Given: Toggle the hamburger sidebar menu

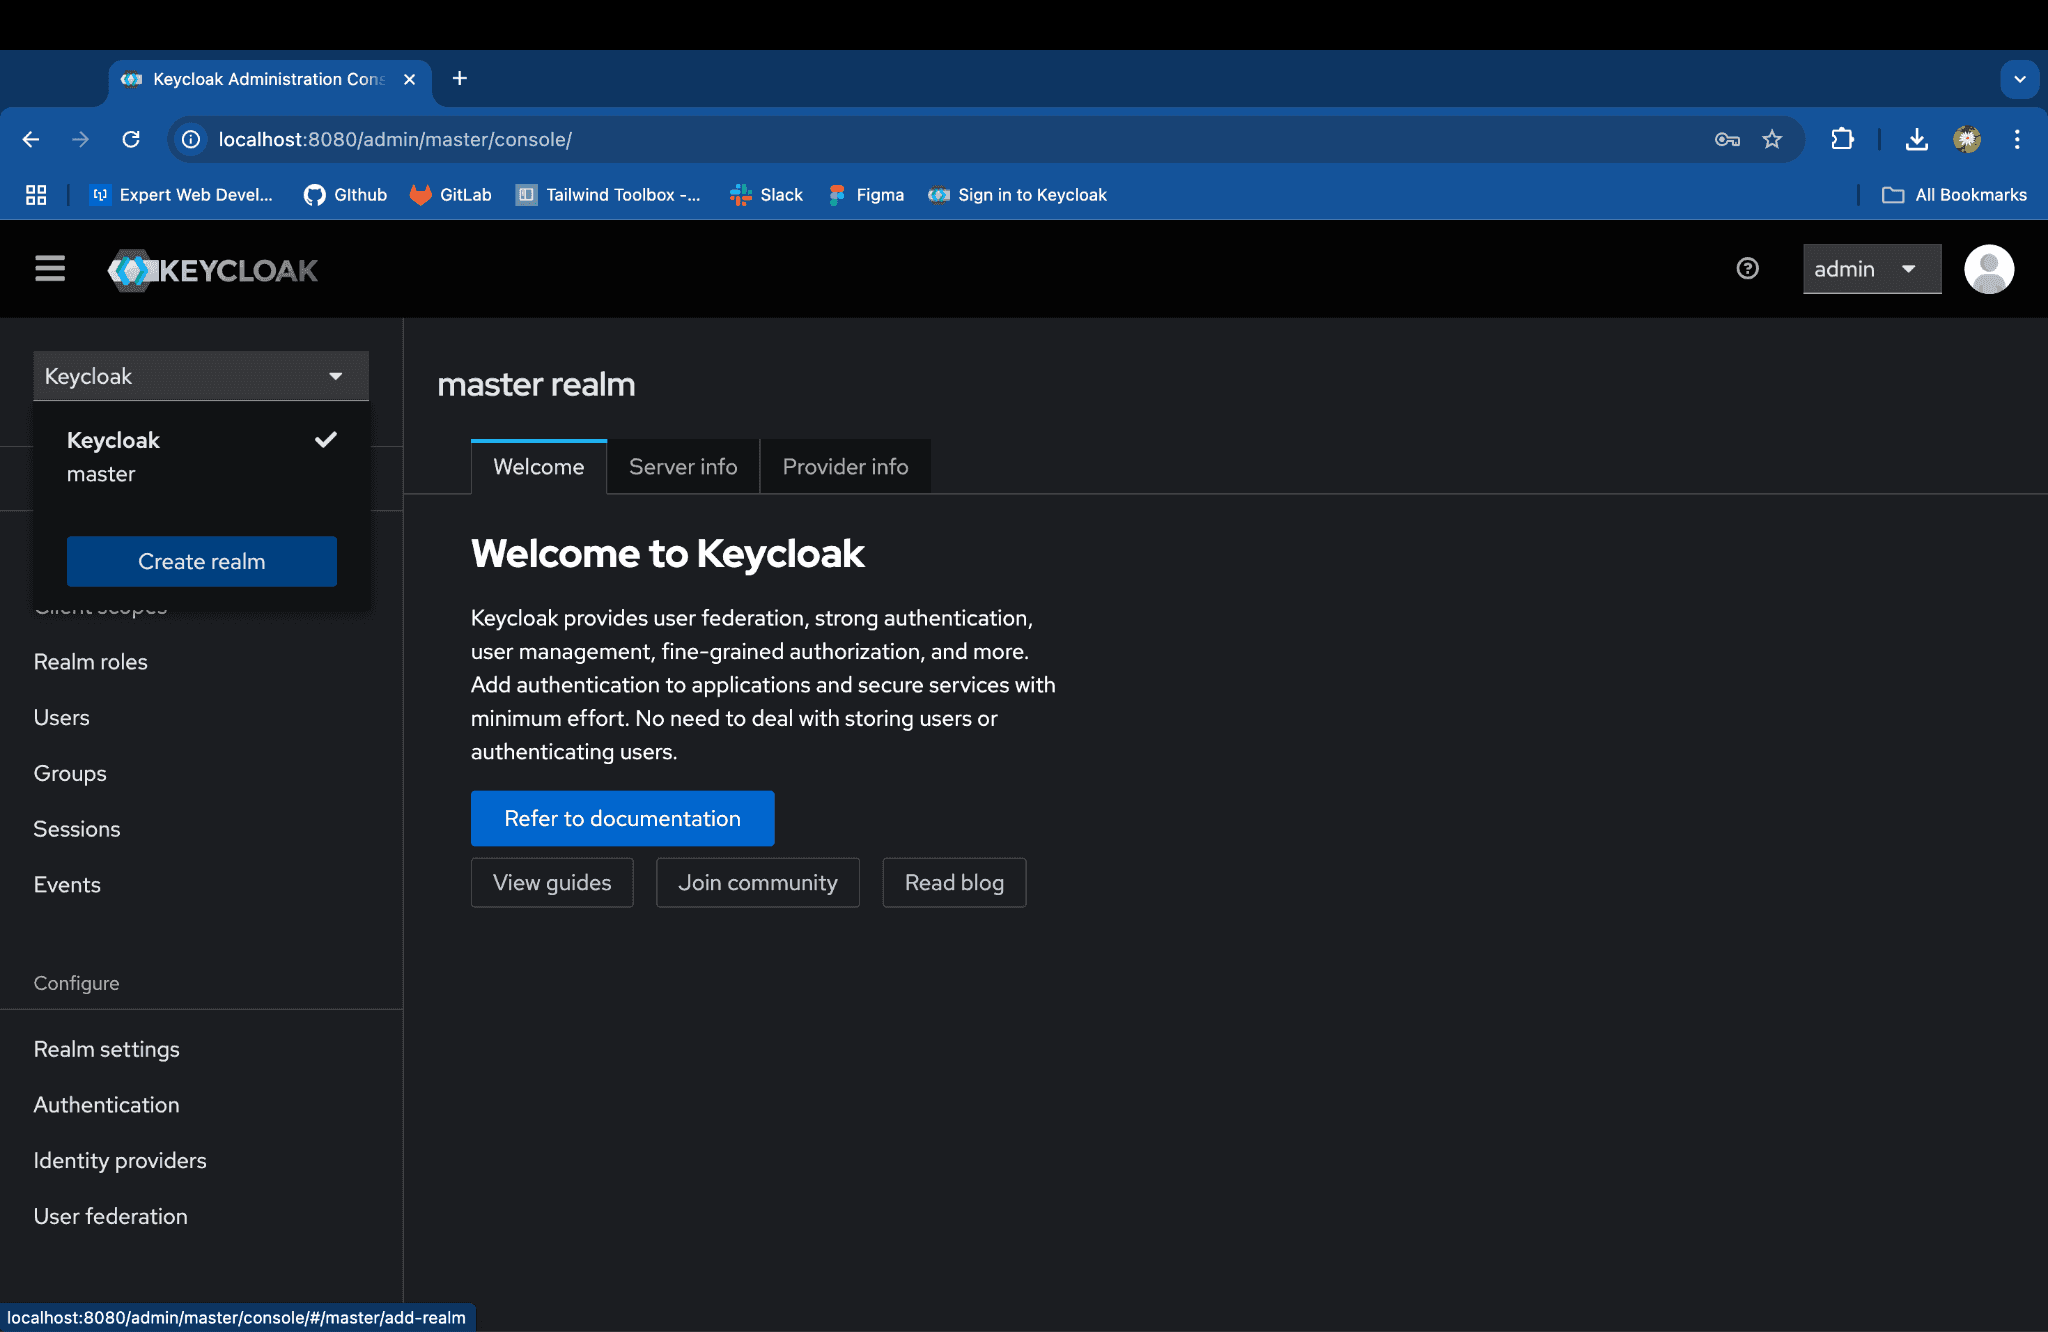Looking at the screenshot, I should coord(50,269).
